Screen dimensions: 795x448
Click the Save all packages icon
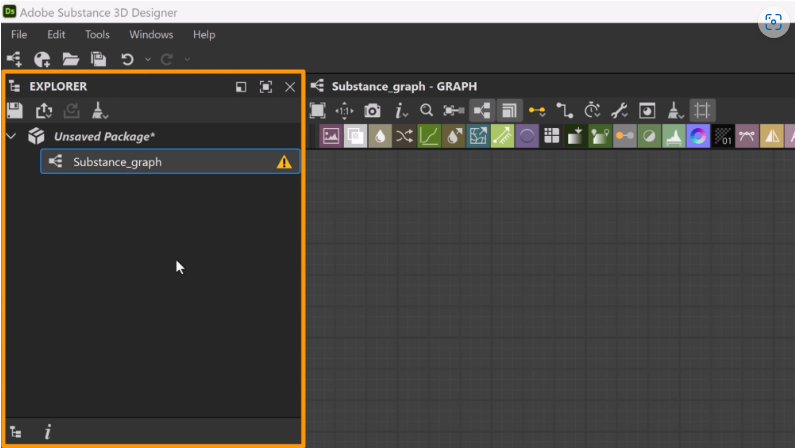(98, 59)
